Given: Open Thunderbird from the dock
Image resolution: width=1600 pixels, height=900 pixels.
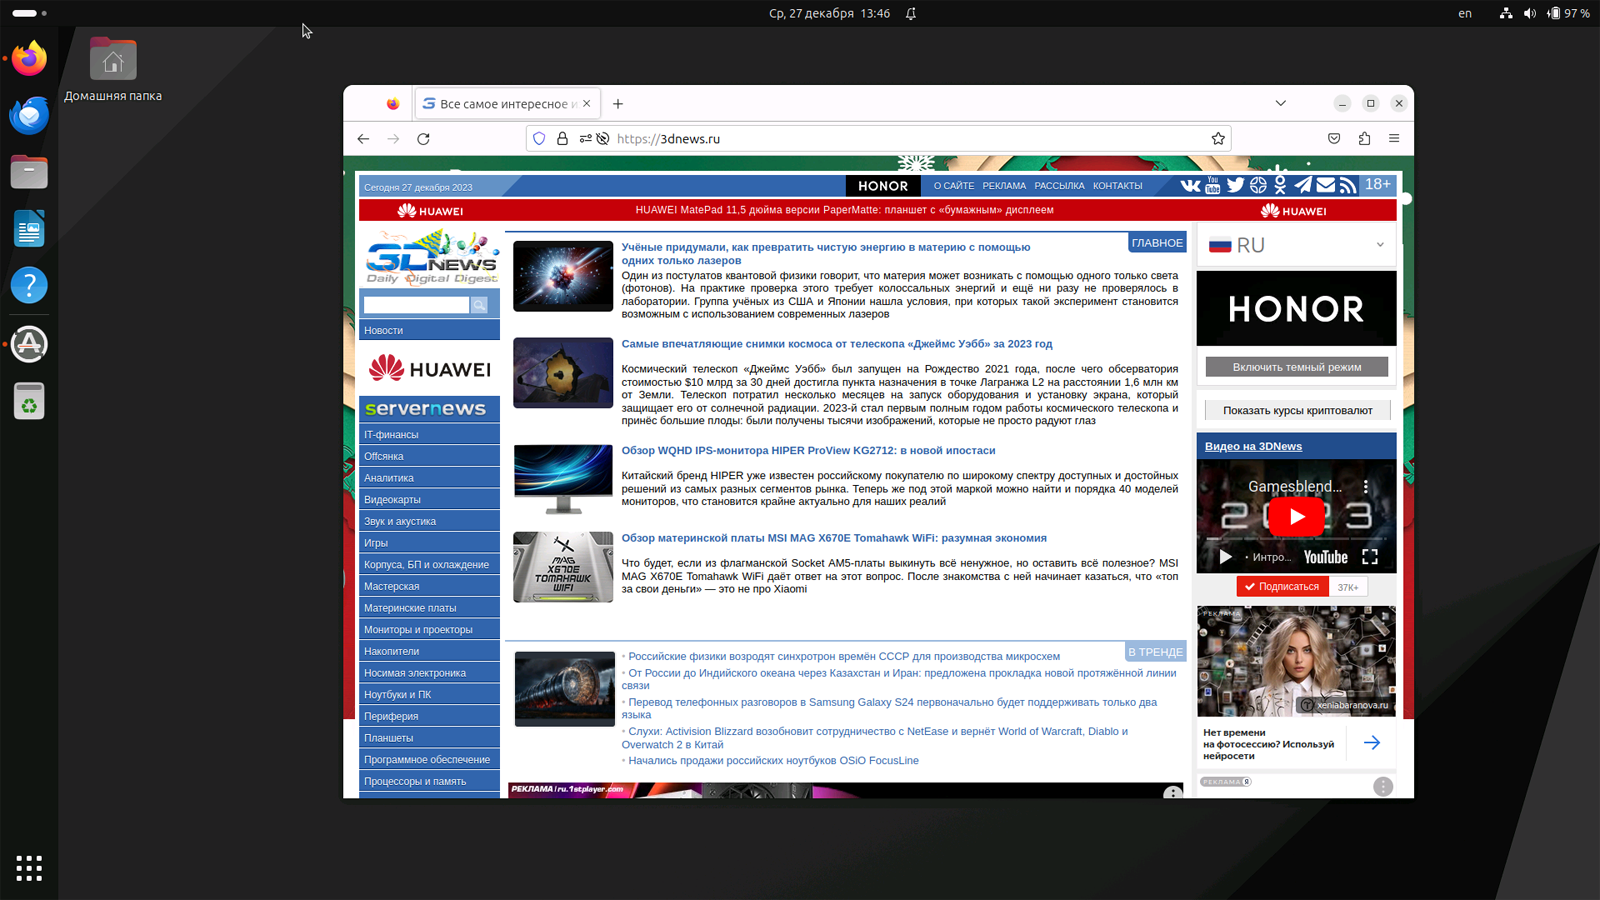Looking at the screenshot, I should pyautogui.click(x=29, y=115).
